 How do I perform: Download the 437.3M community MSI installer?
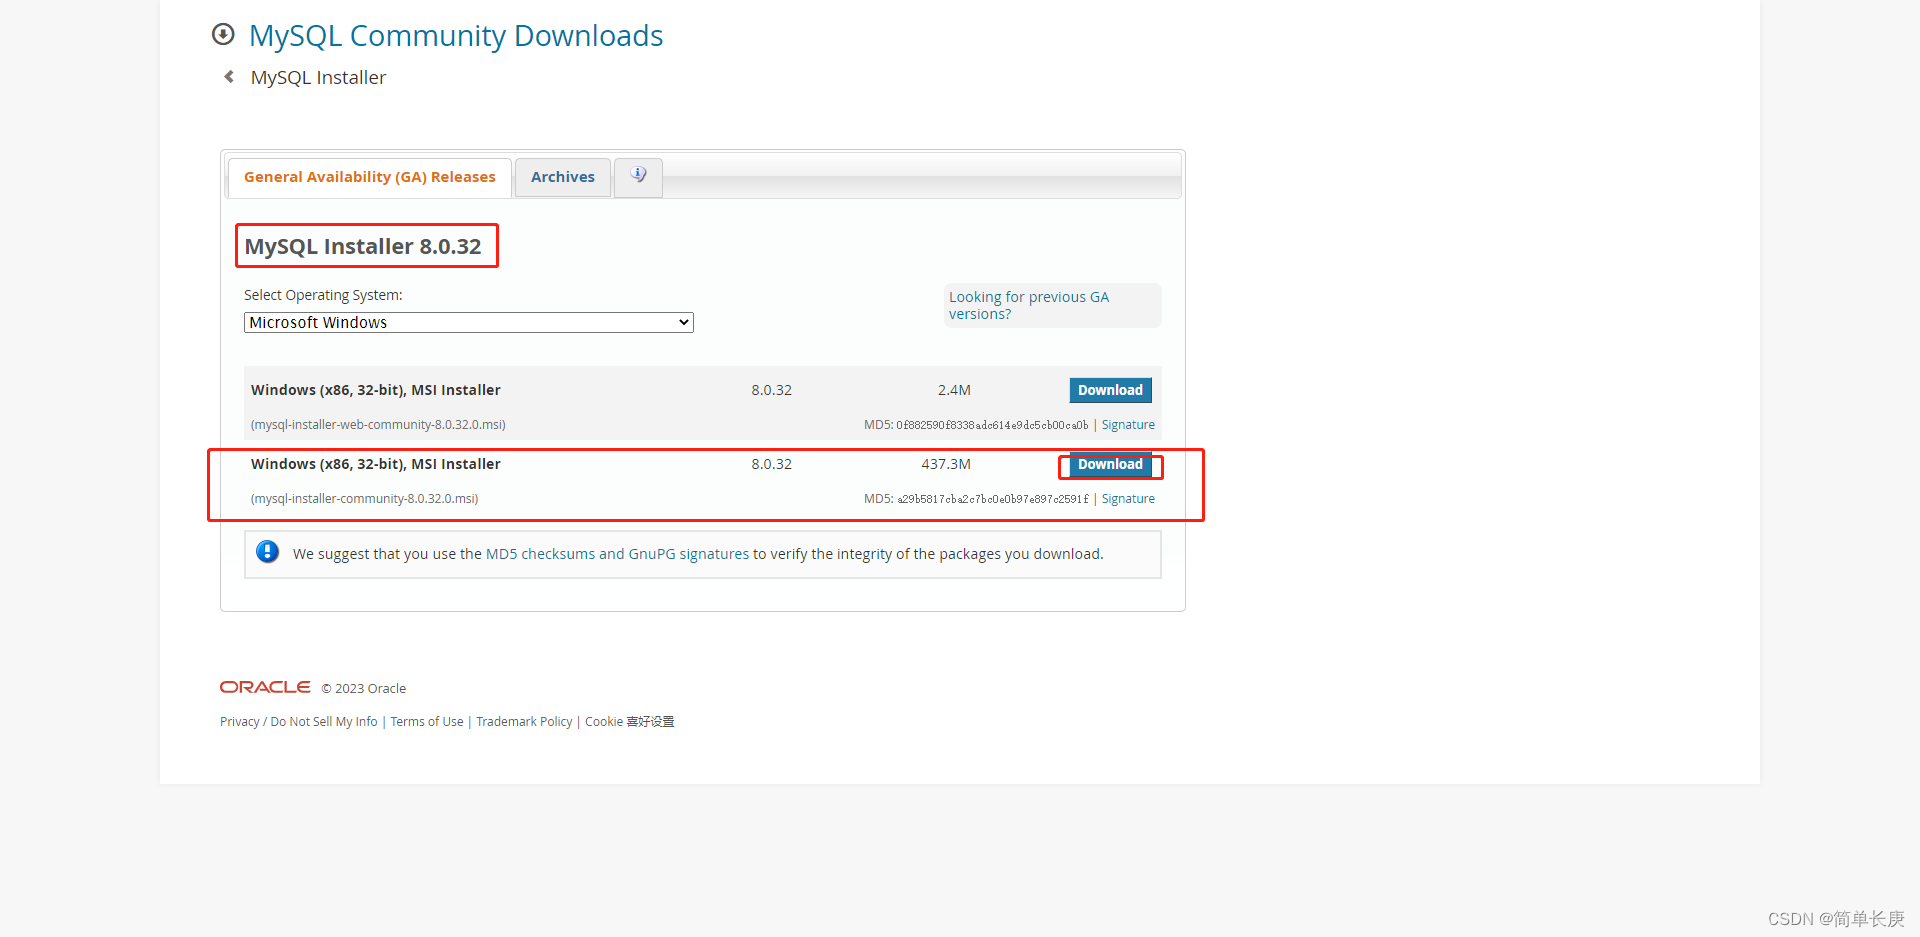[1110, 465]
